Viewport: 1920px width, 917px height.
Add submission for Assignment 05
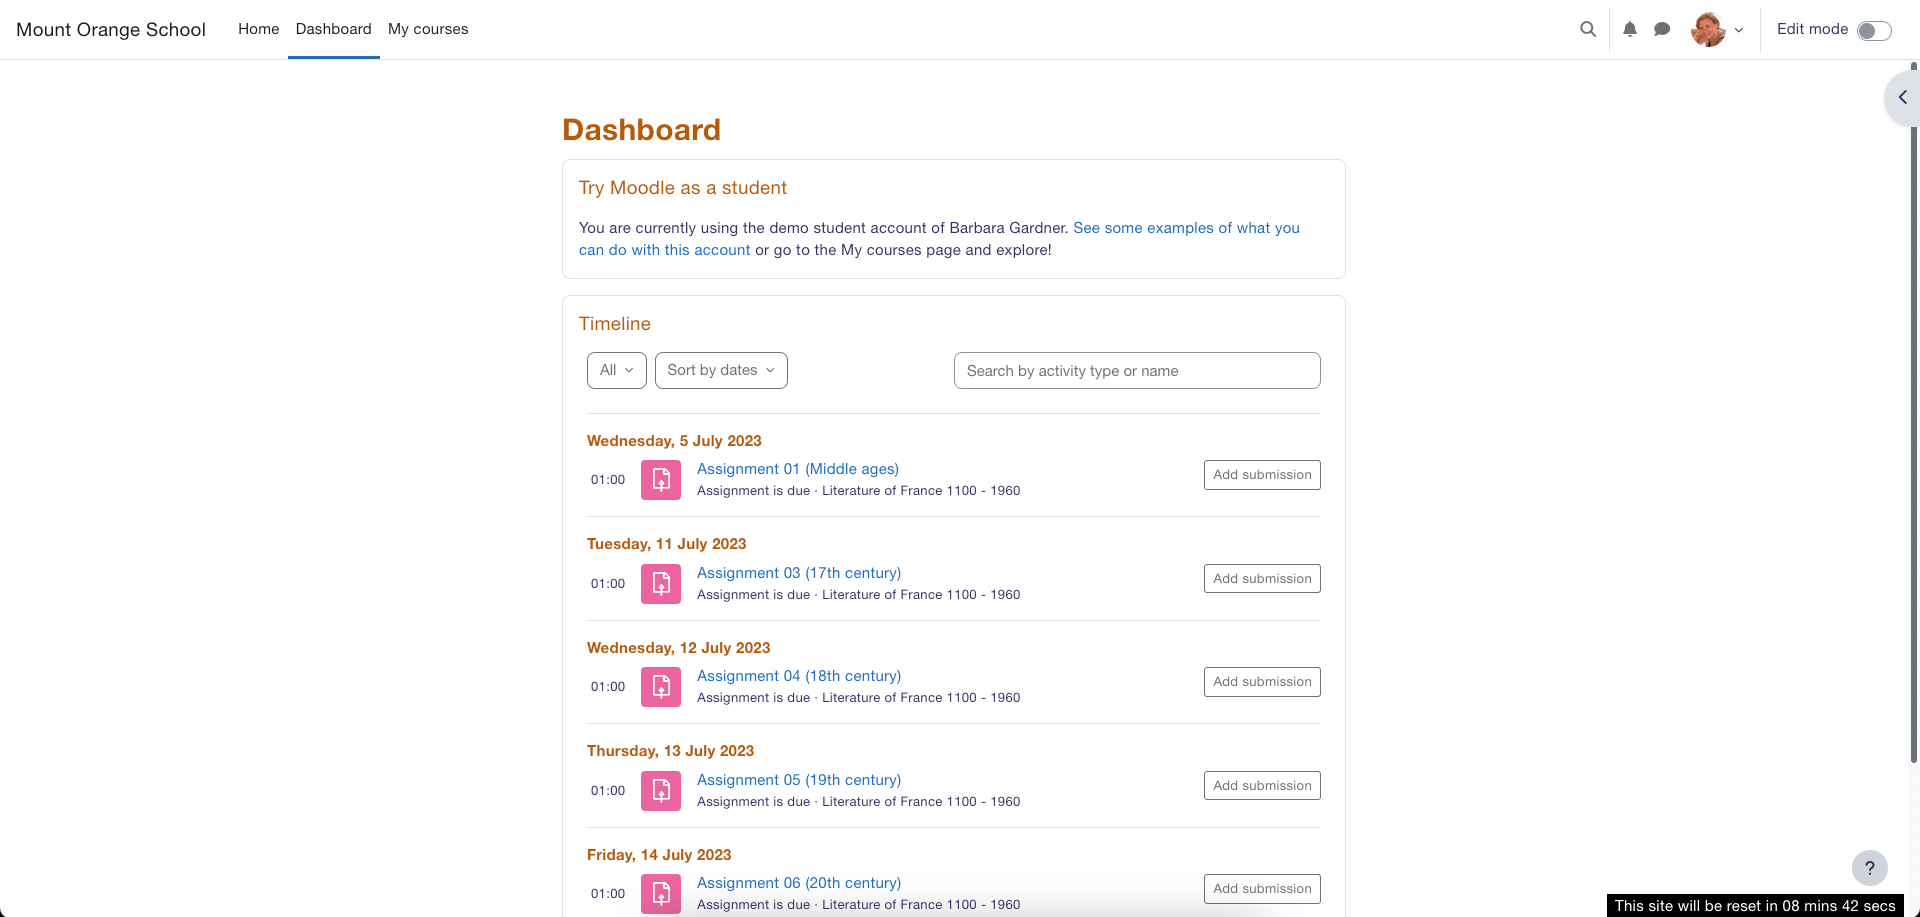coord(1262,786)
